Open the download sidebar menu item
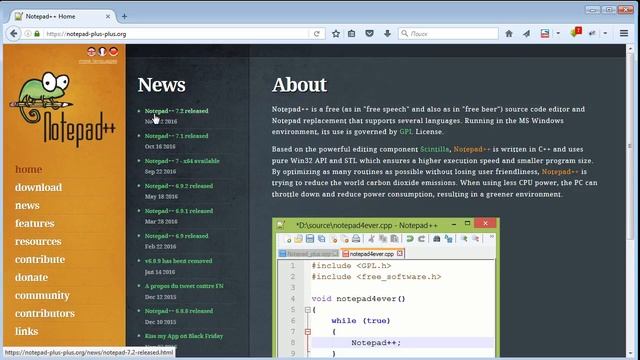 tap(38, 187)
